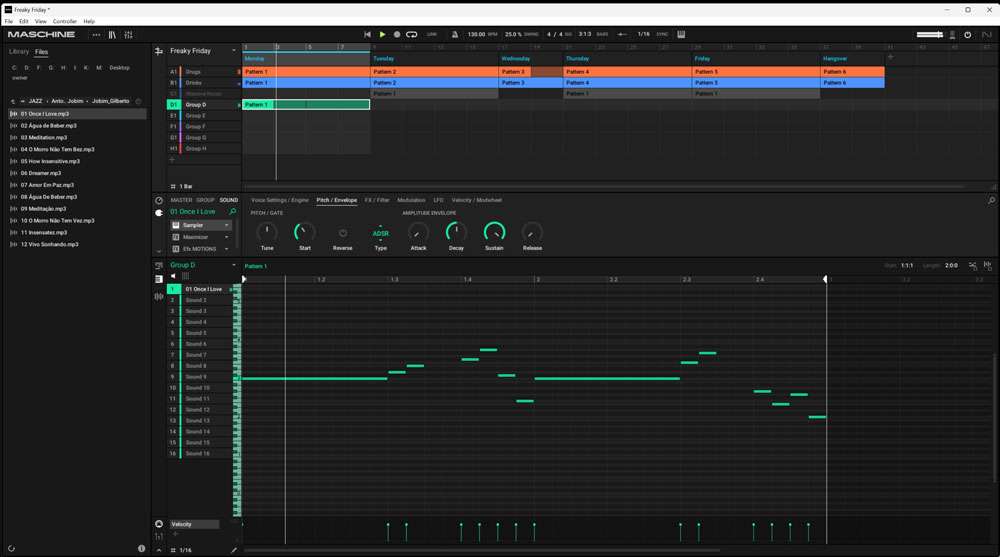This screenshot has width=1000, height=557.
Task: Select Group E in the arranger
Action: coord(204,115)
